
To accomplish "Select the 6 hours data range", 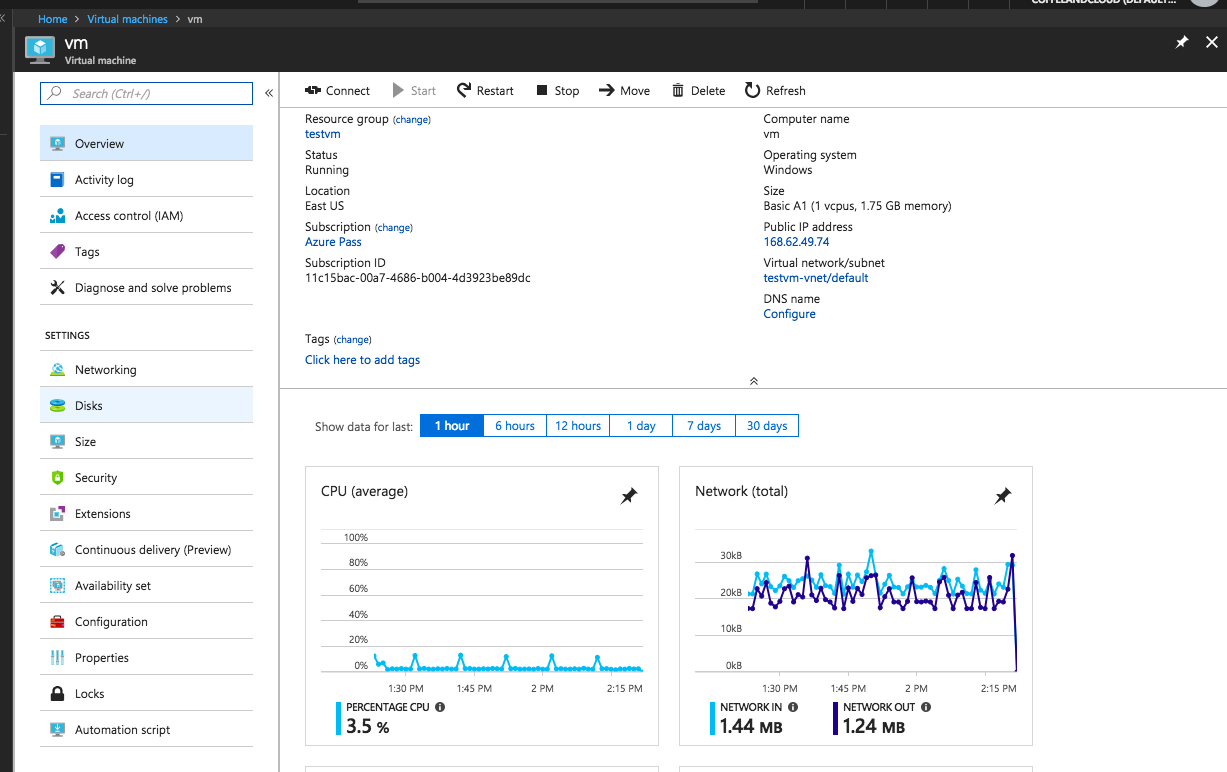I will pyautogui.click(x=514, y=425).
